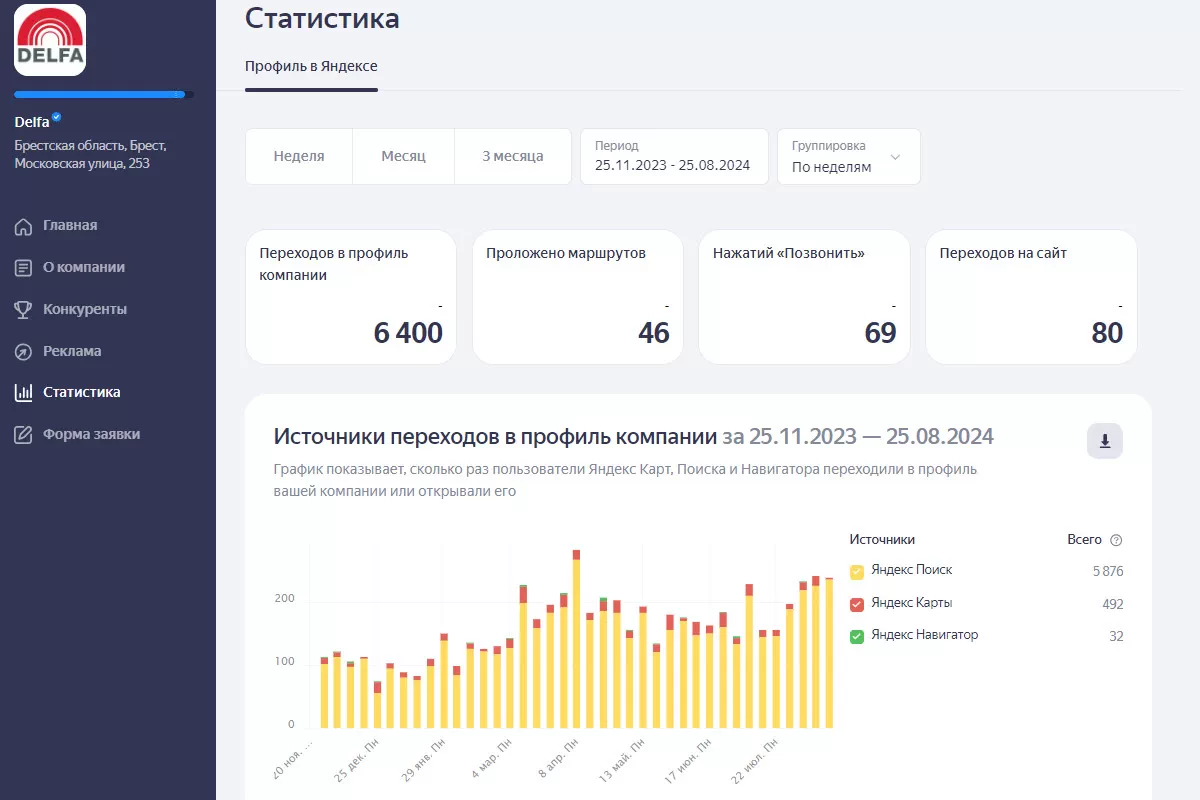1200x800 pixels.
Task: Select the Месяц period button
Action: (403, 157)
